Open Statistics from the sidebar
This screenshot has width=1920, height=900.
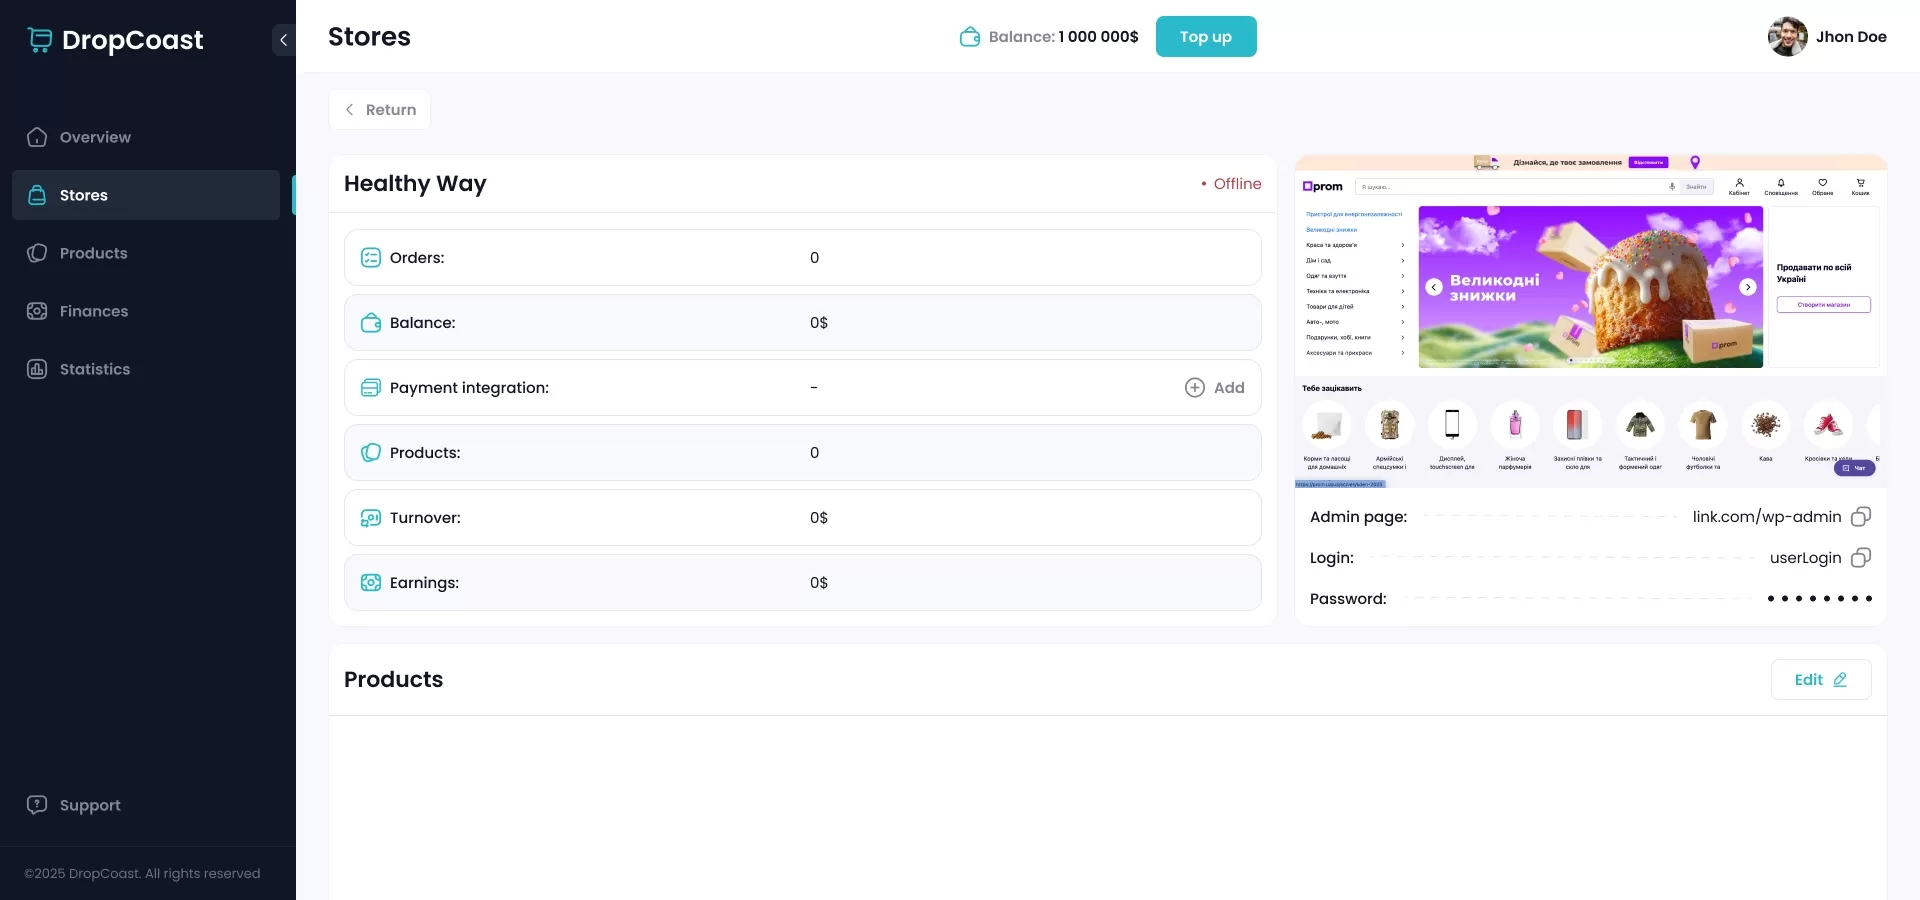pyautogui.click(x=94, y=369)
